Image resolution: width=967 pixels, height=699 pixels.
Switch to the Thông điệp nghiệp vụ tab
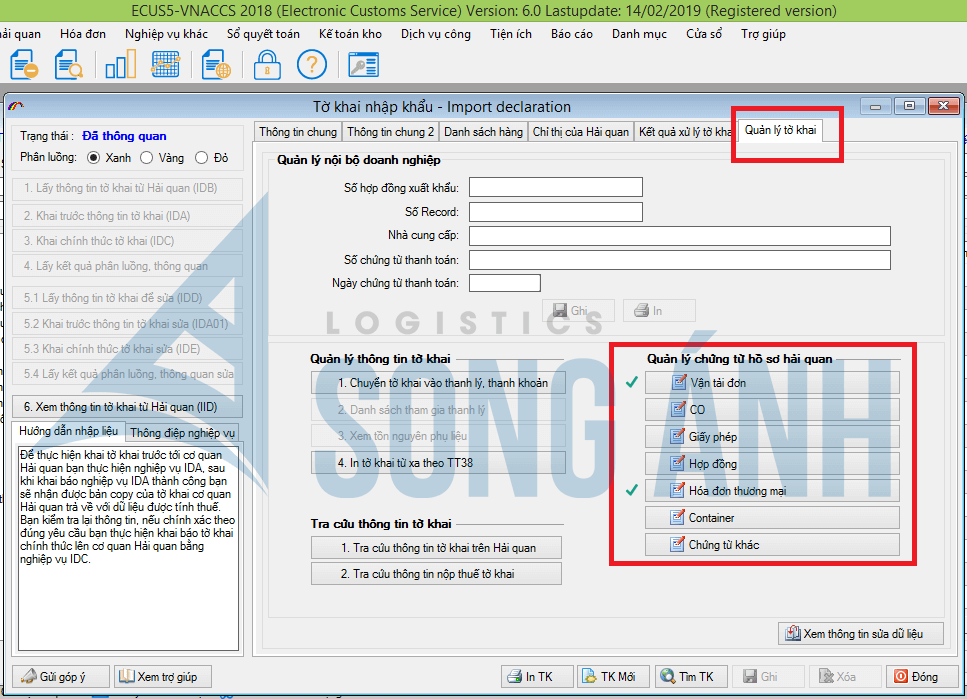tap(183, 433)
